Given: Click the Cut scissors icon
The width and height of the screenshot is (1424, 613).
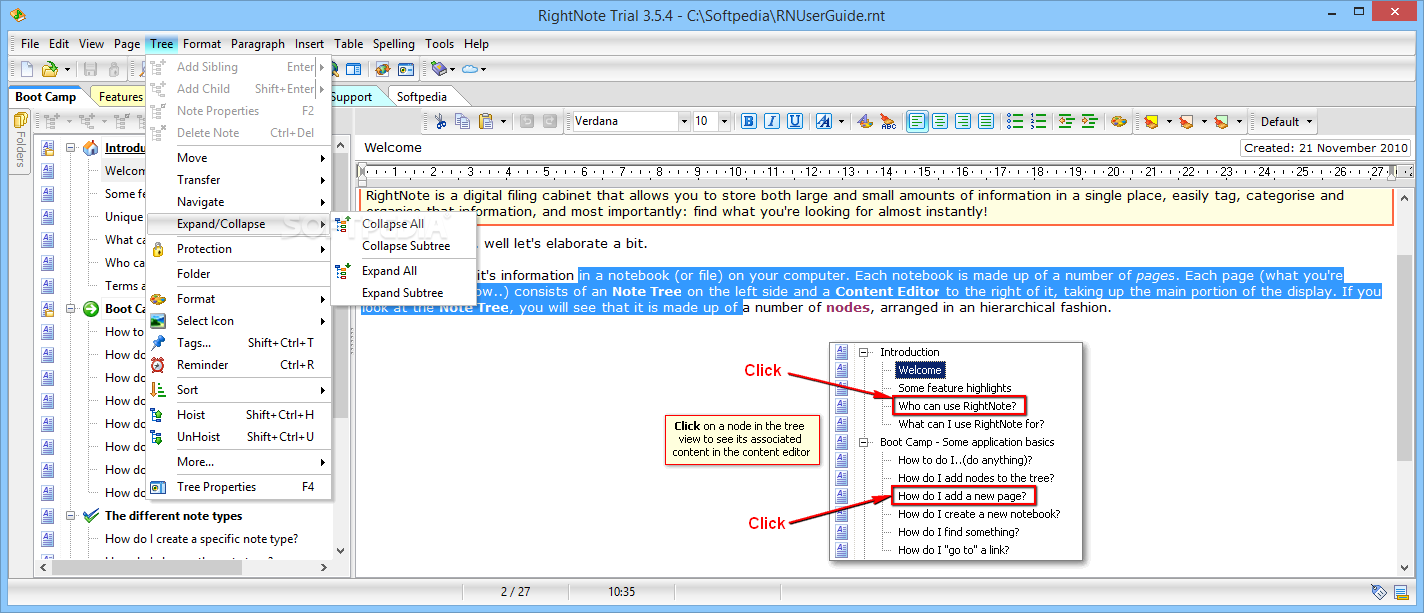Looking at the screenshot, I should pos(440,121).
